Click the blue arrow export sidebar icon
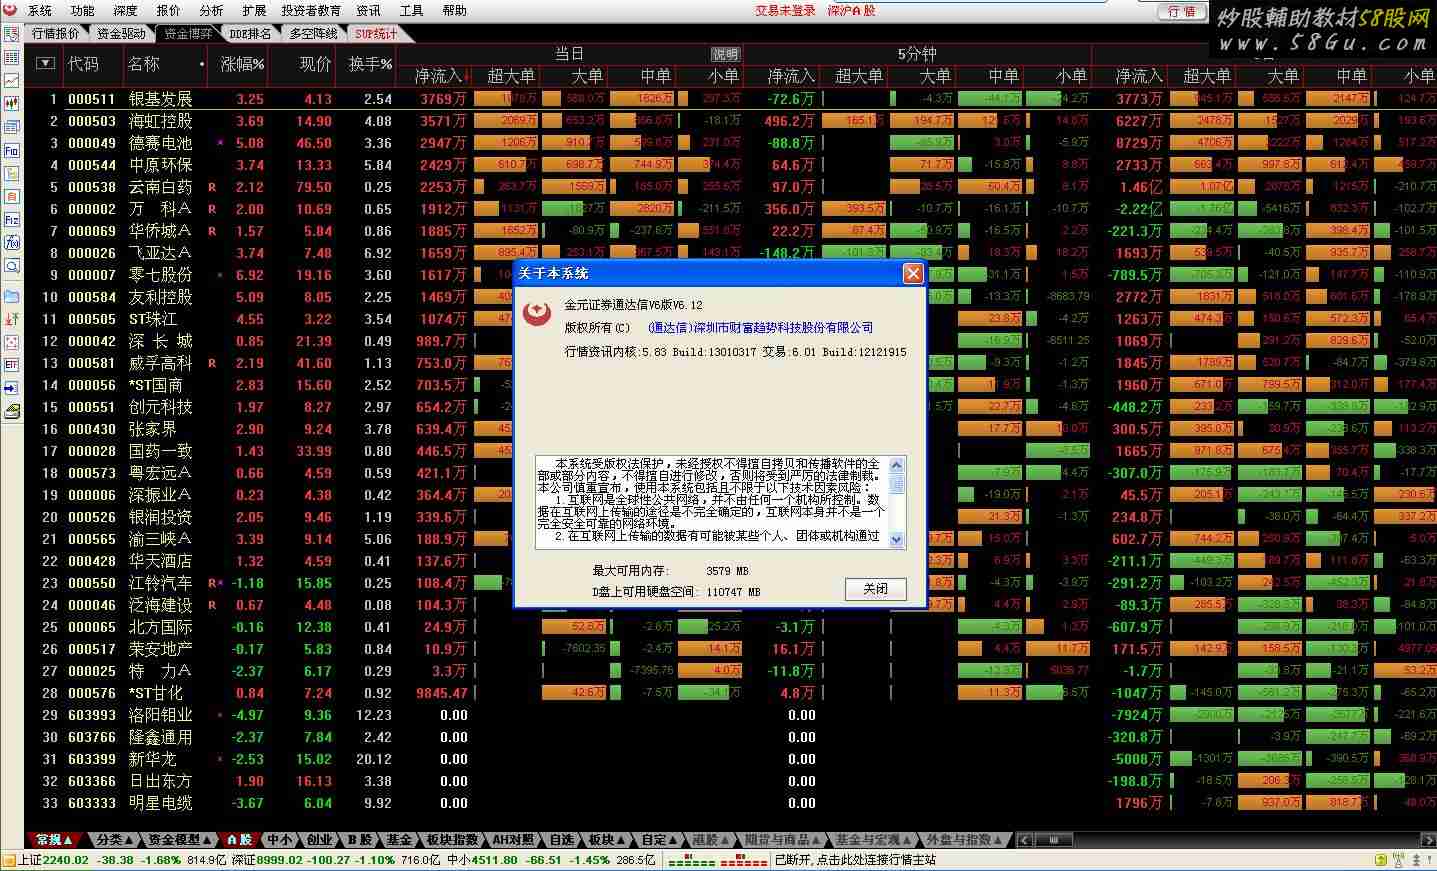 click(x=11, y=389)
